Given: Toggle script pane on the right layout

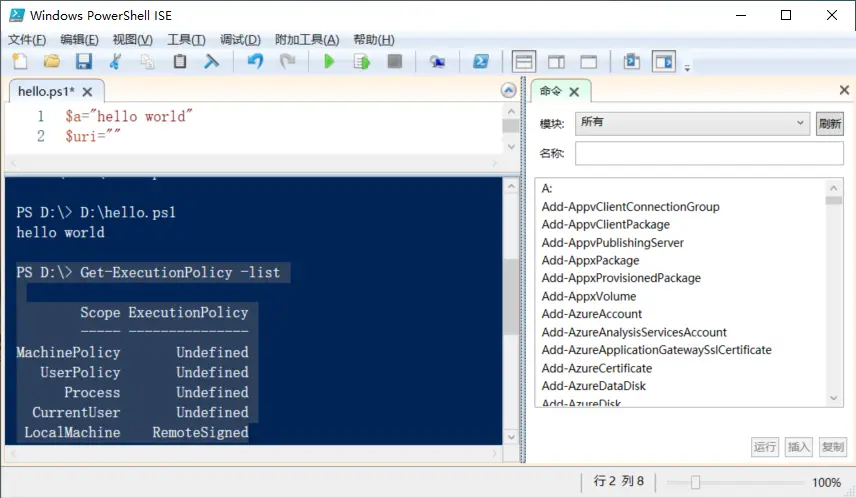Looking at the screenshot, I should coord(557,62).
